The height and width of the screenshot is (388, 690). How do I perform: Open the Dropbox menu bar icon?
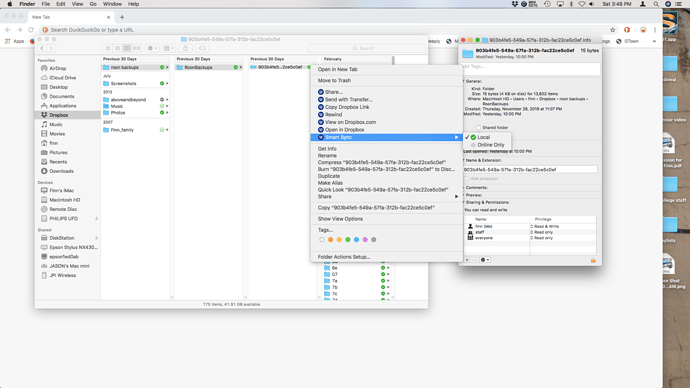[514, 4]
